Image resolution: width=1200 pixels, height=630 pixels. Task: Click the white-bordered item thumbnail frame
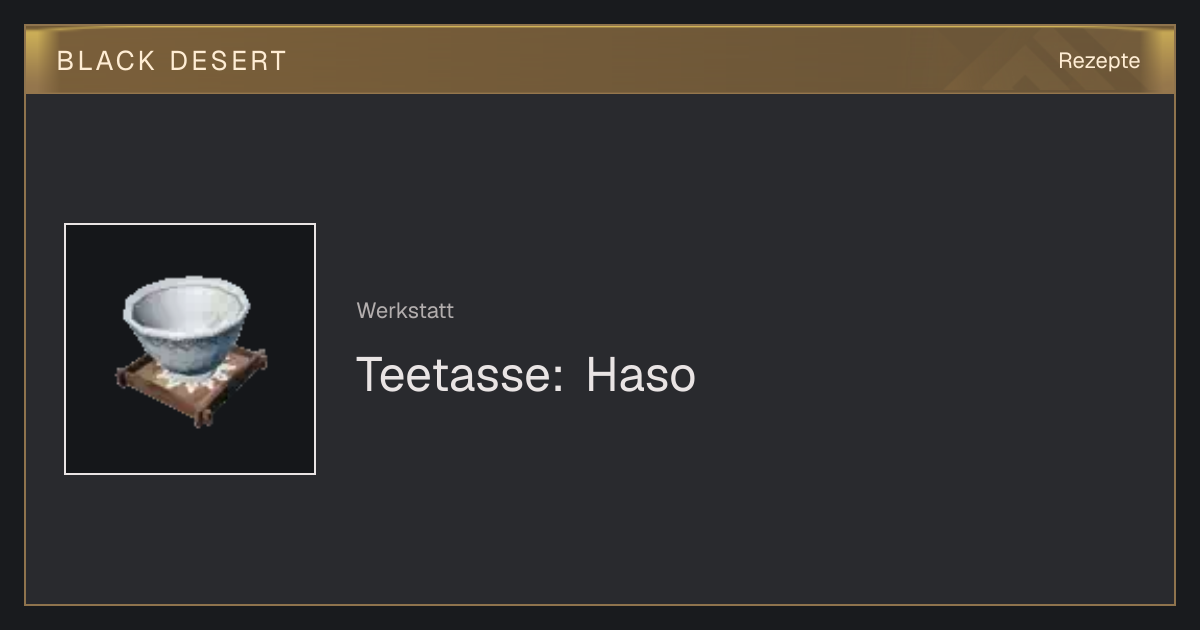[190, 349]
